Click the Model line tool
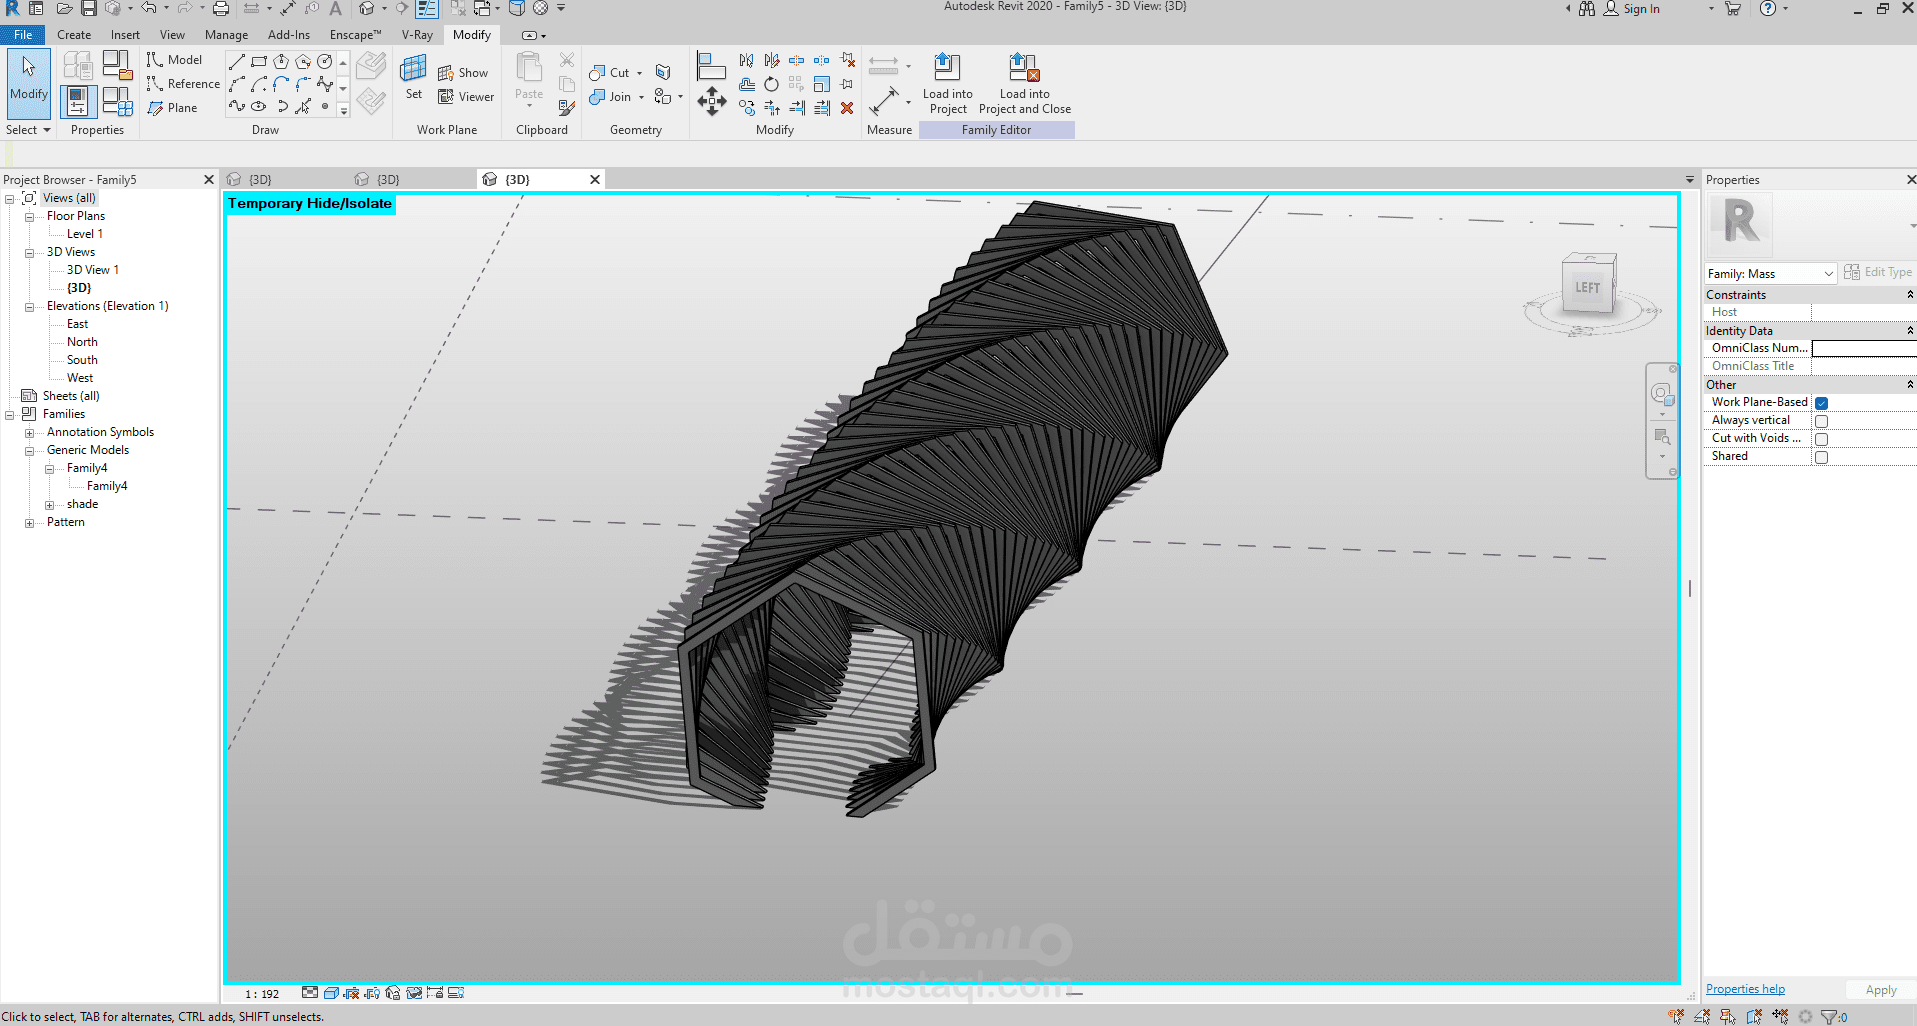The height and width of the screenshot is (1026, 1917). coord(174,60)
